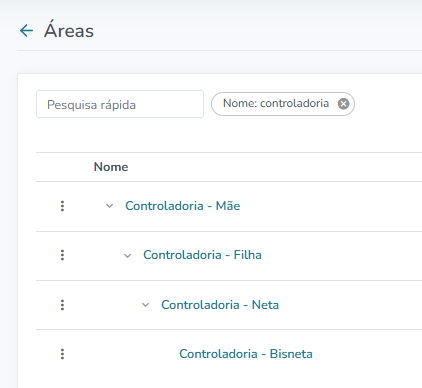Collapse the Controladoria - Mãe row
Image resolution: width=422 pixels, height=388 pixels.
pos(109,206)
